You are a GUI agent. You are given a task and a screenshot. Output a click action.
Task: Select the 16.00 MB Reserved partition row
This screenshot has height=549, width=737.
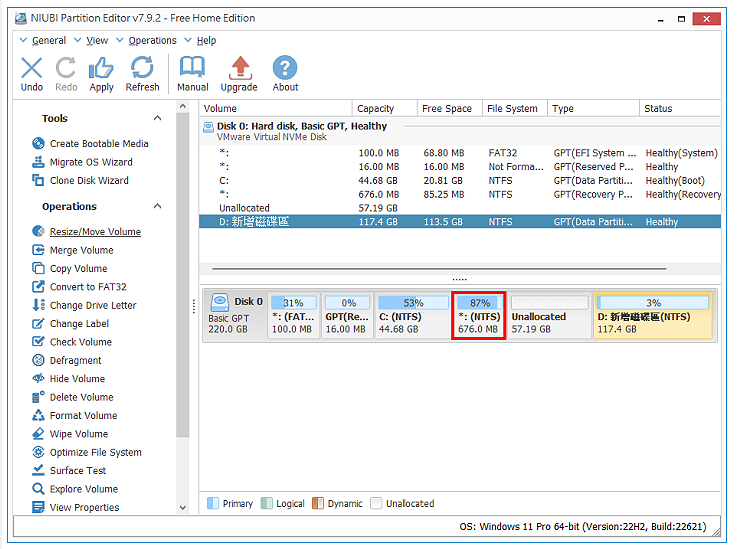click(460, 166)
